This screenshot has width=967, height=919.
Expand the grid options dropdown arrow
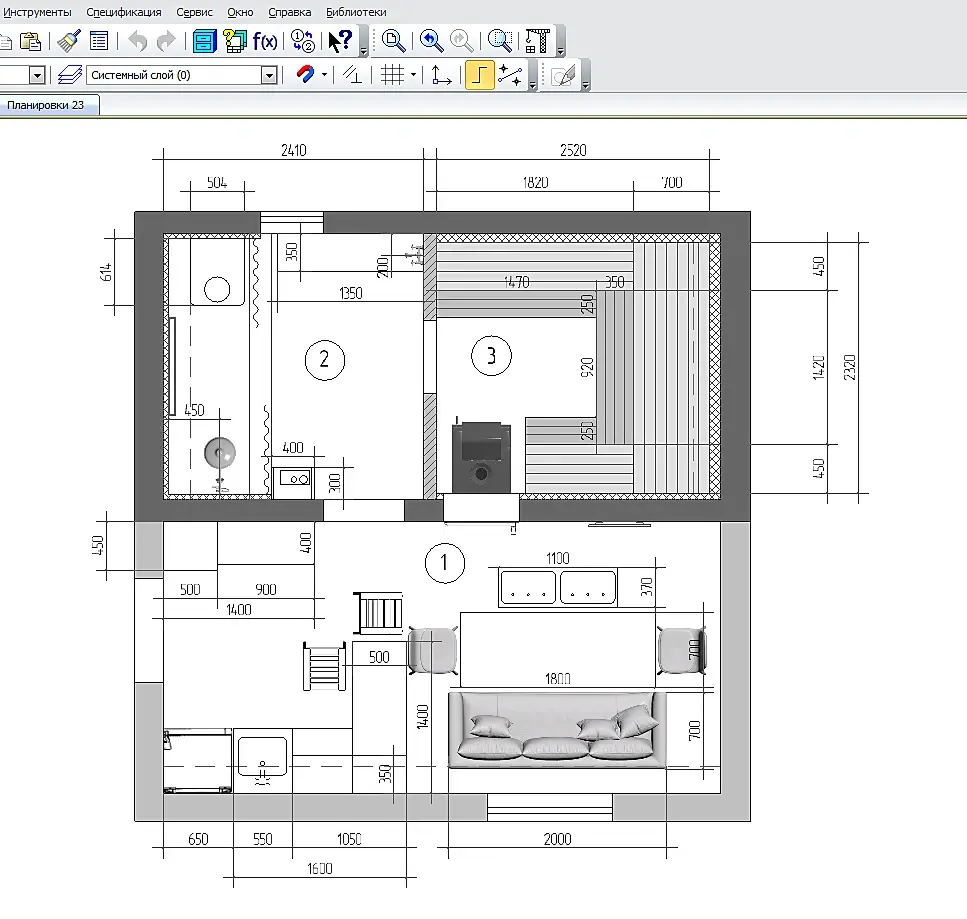[413, 75]
